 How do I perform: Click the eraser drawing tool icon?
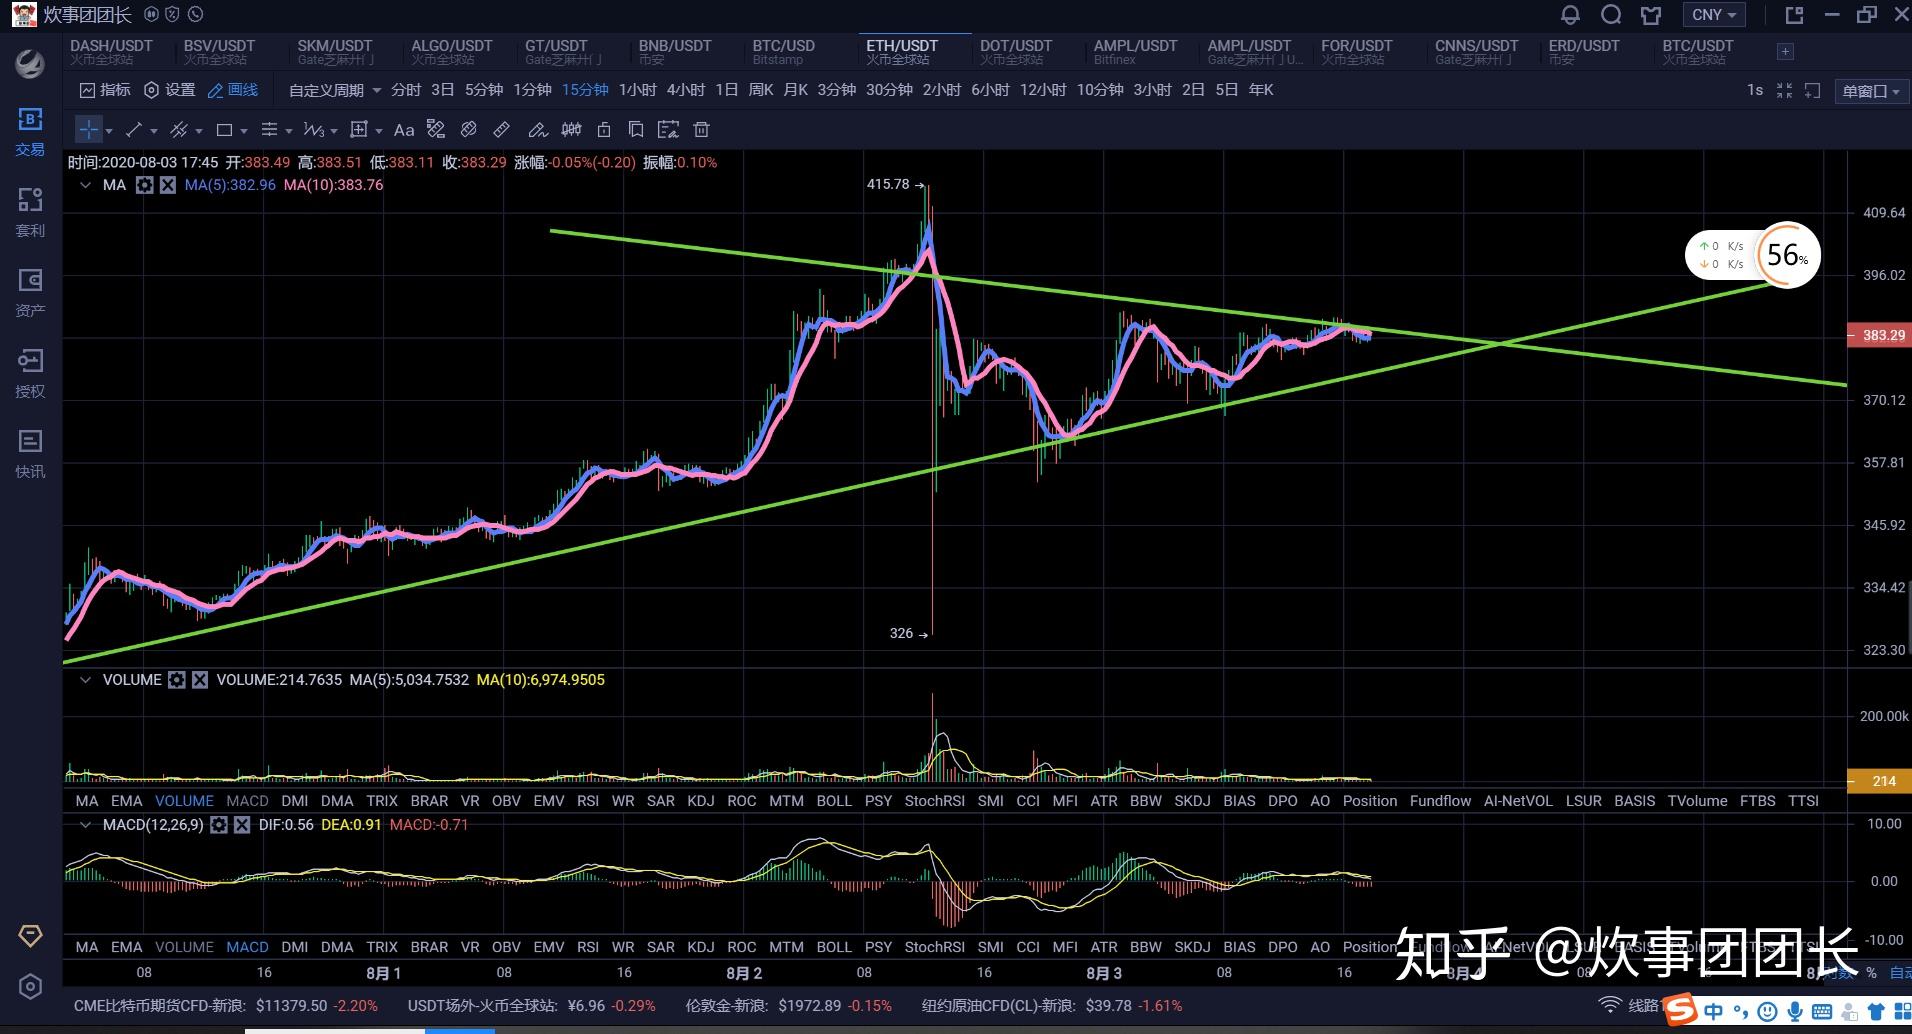click(538, 130)
